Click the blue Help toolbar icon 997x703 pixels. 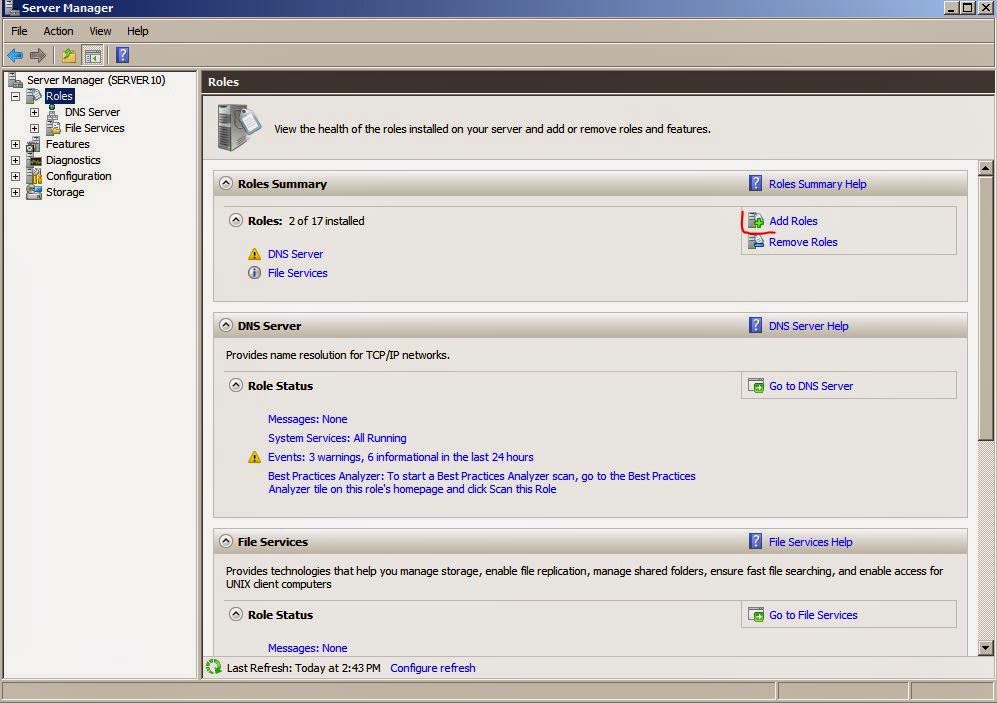(x=123, y=55)
